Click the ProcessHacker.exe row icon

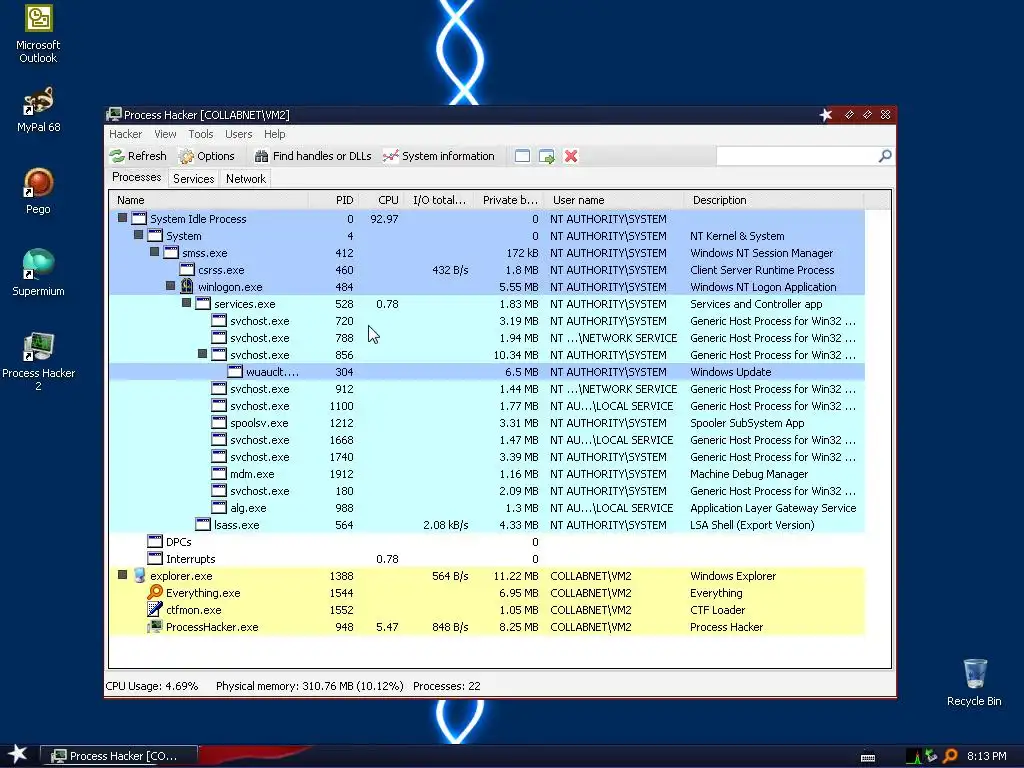pos(155,626)
